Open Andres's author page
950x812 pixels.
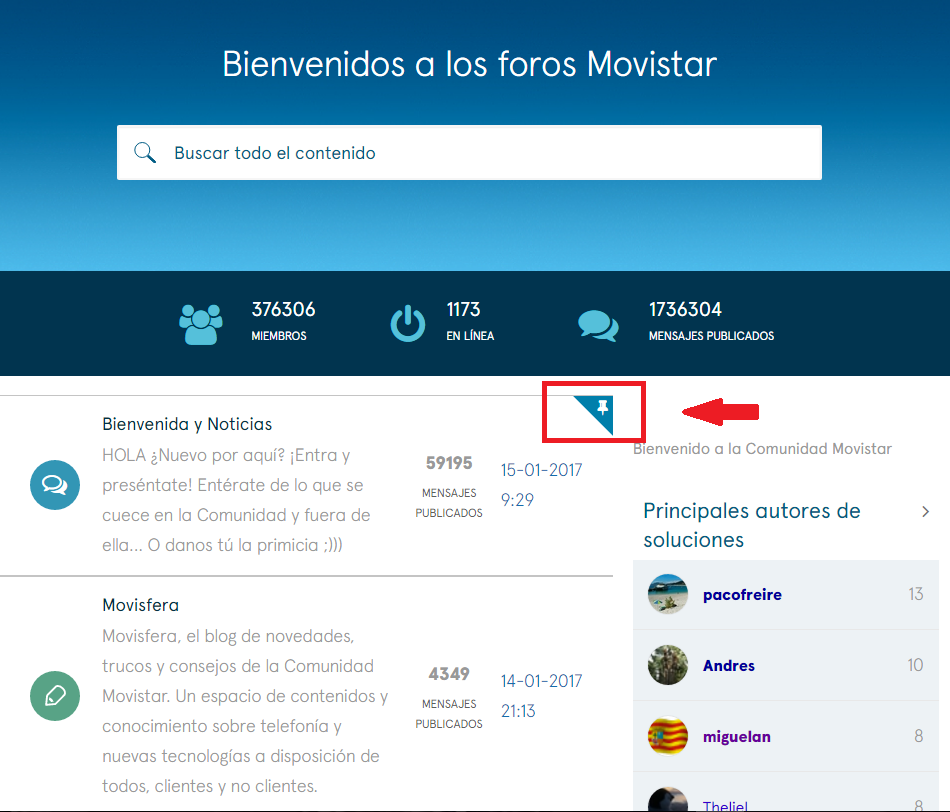729,665
